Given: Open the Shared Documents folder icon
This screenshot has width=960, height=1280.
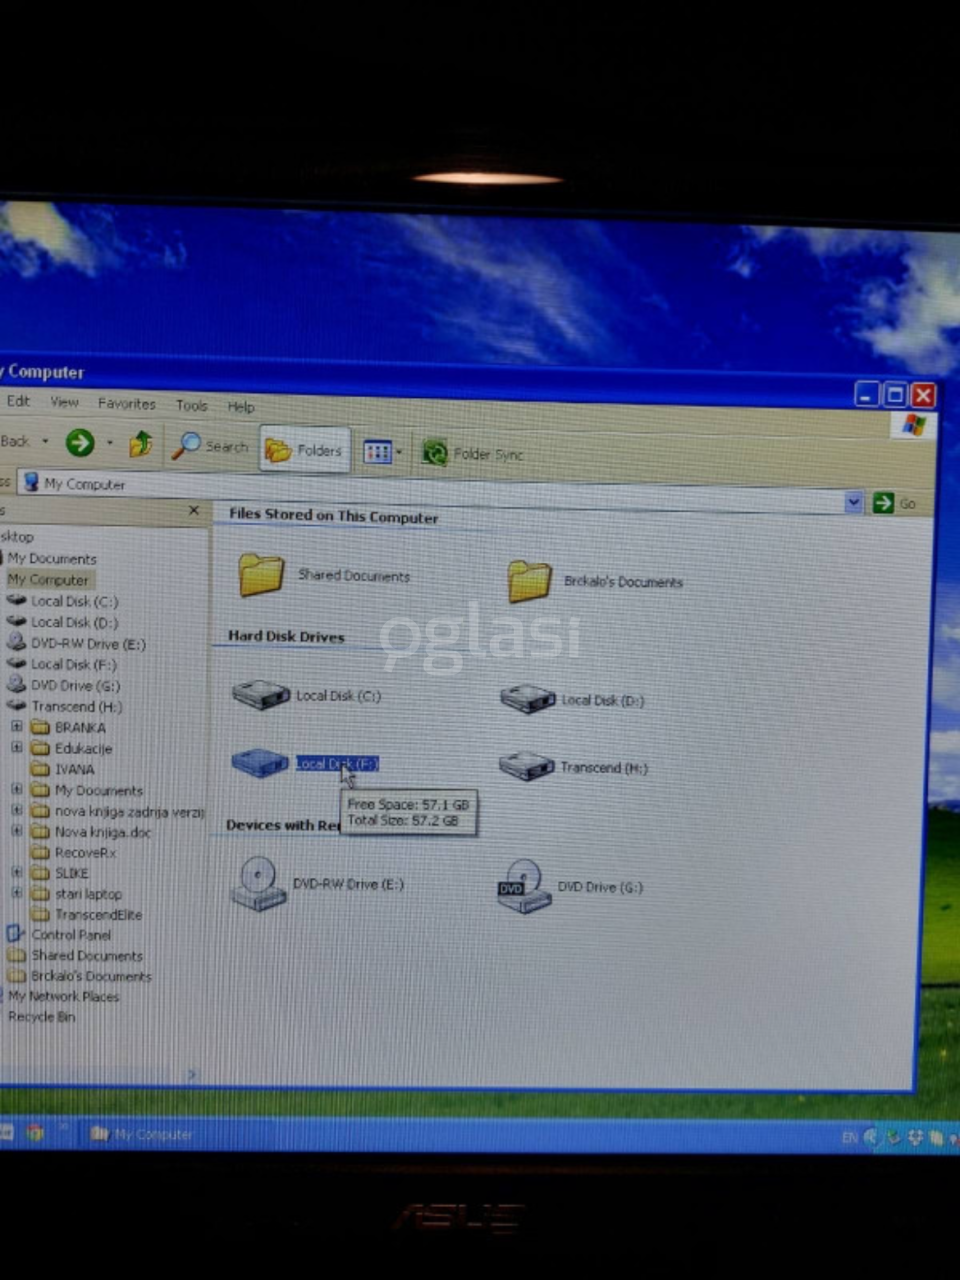Looking at the screenshot, I should [261, 574].
